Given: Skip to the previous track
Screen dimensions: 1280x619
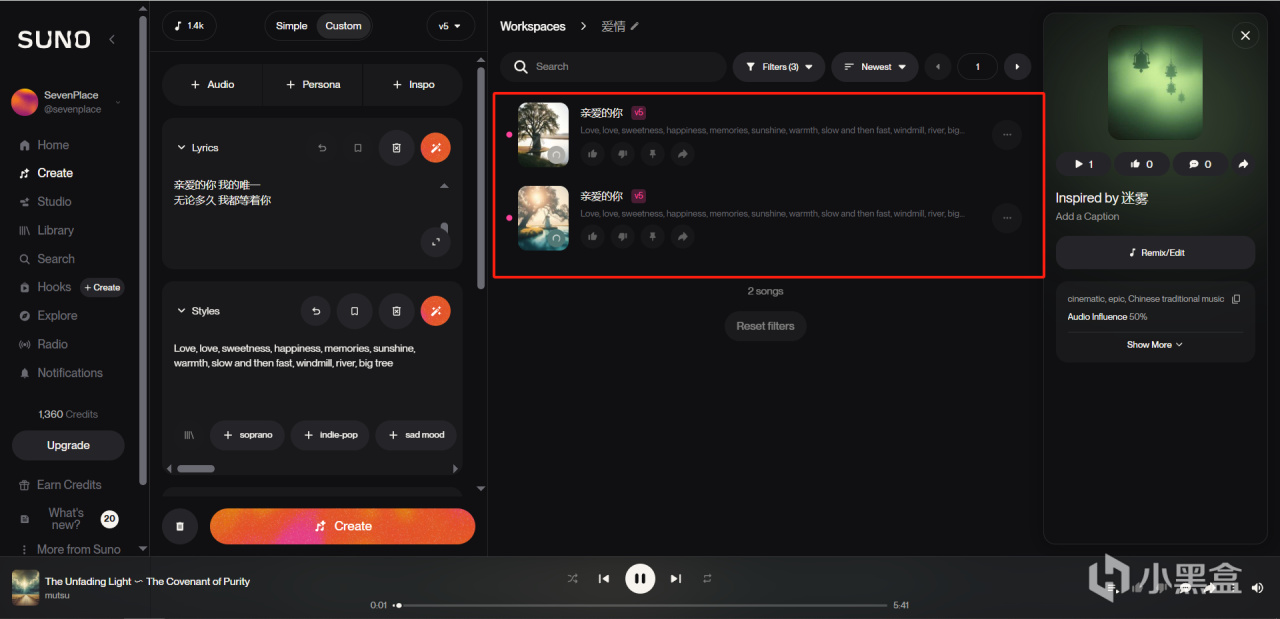Looking at the screenshot, I should tap(604, 578).
